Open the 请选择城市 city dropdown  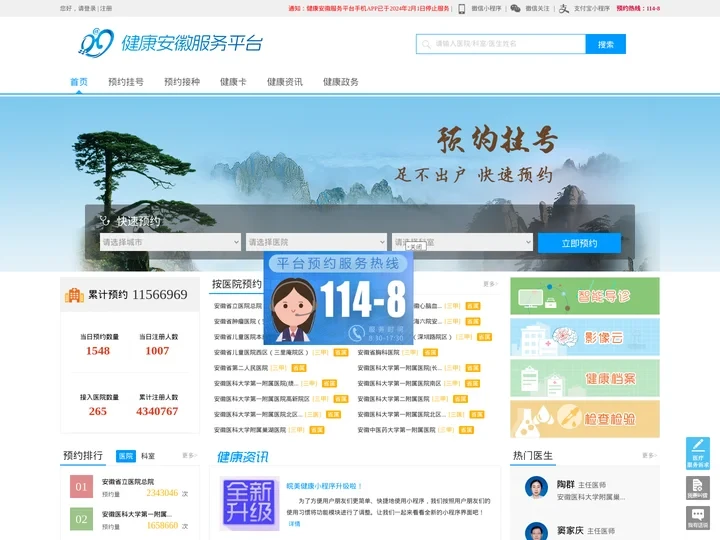(x=170, y=242)
